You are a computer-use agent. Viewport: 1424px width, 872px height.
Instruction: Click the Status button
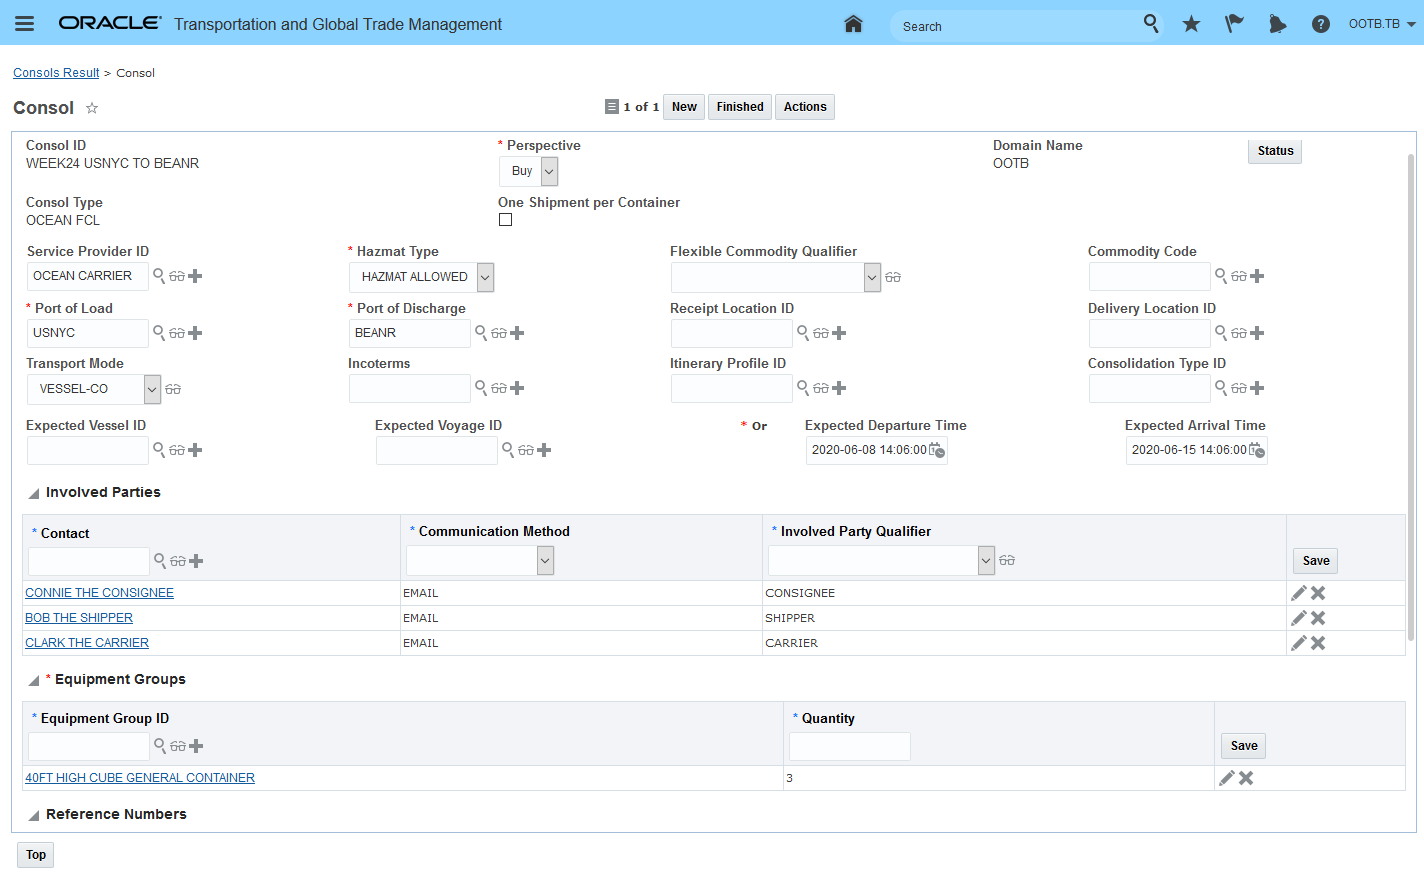(x=1275, y=151)
